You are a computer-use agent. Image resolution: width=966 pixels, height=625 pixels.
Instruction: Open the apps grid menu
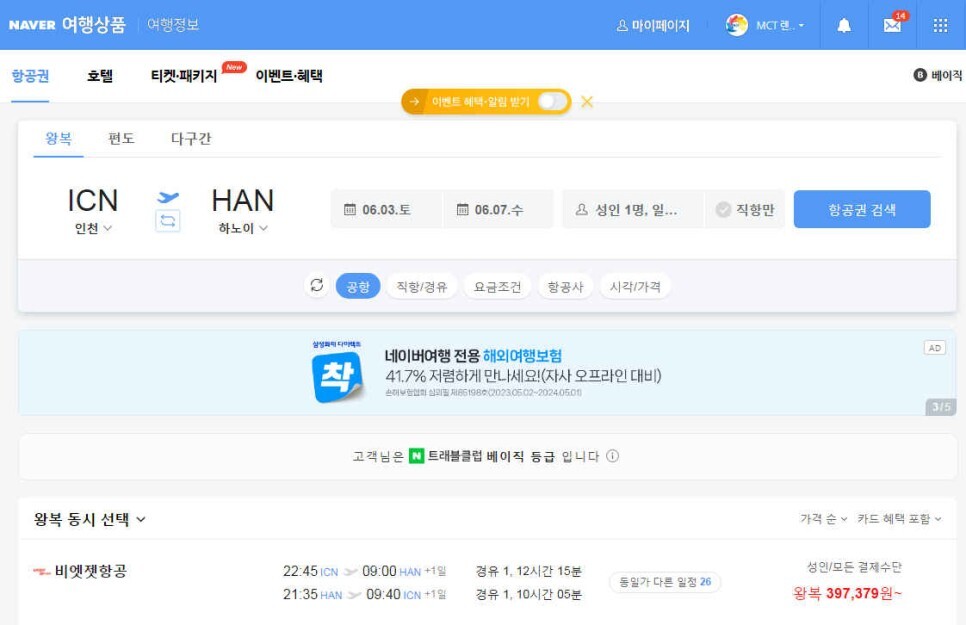(940, 25)
